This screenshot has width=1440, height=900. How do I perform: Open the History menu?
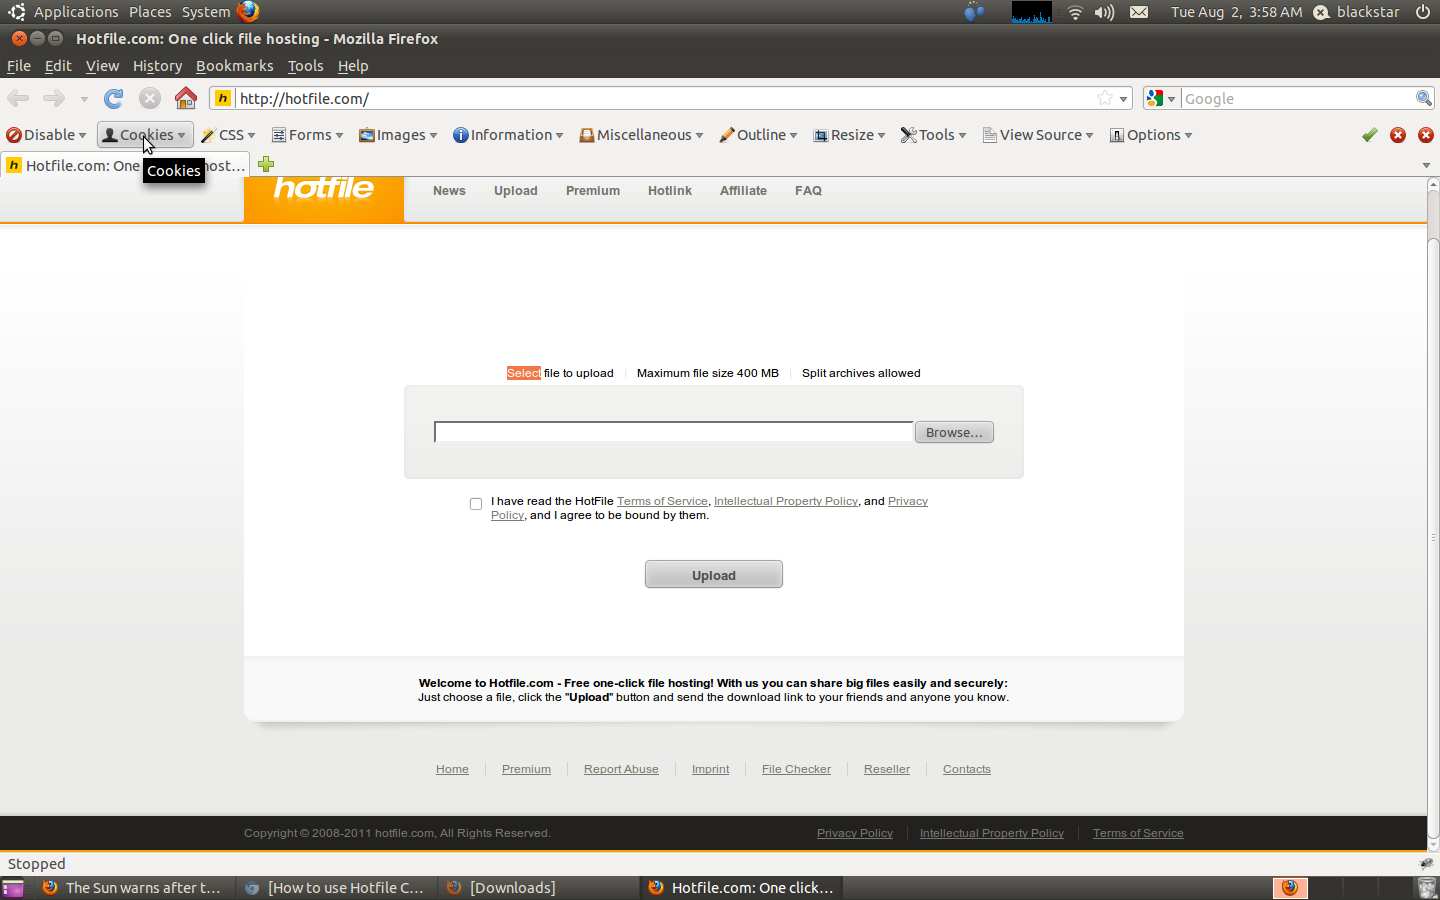tap(157, 66)
